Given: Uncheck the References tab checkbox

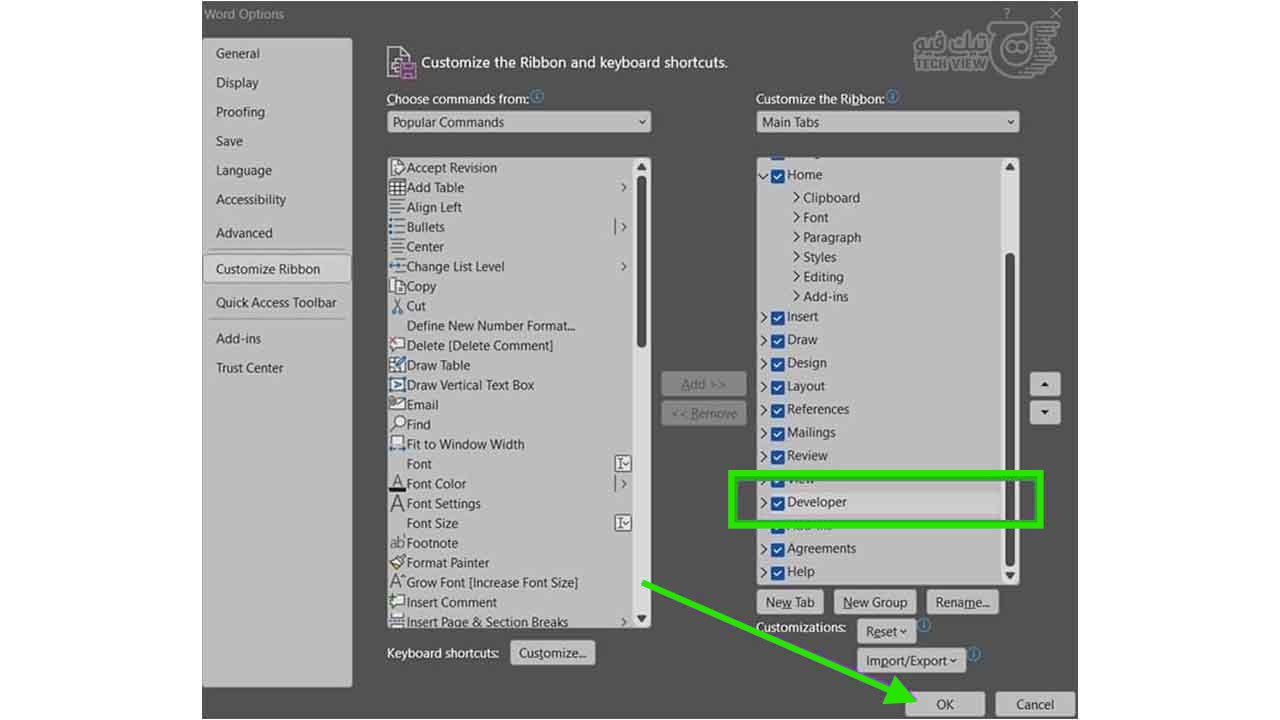Looking at the screenshot, I should [778, 410].
